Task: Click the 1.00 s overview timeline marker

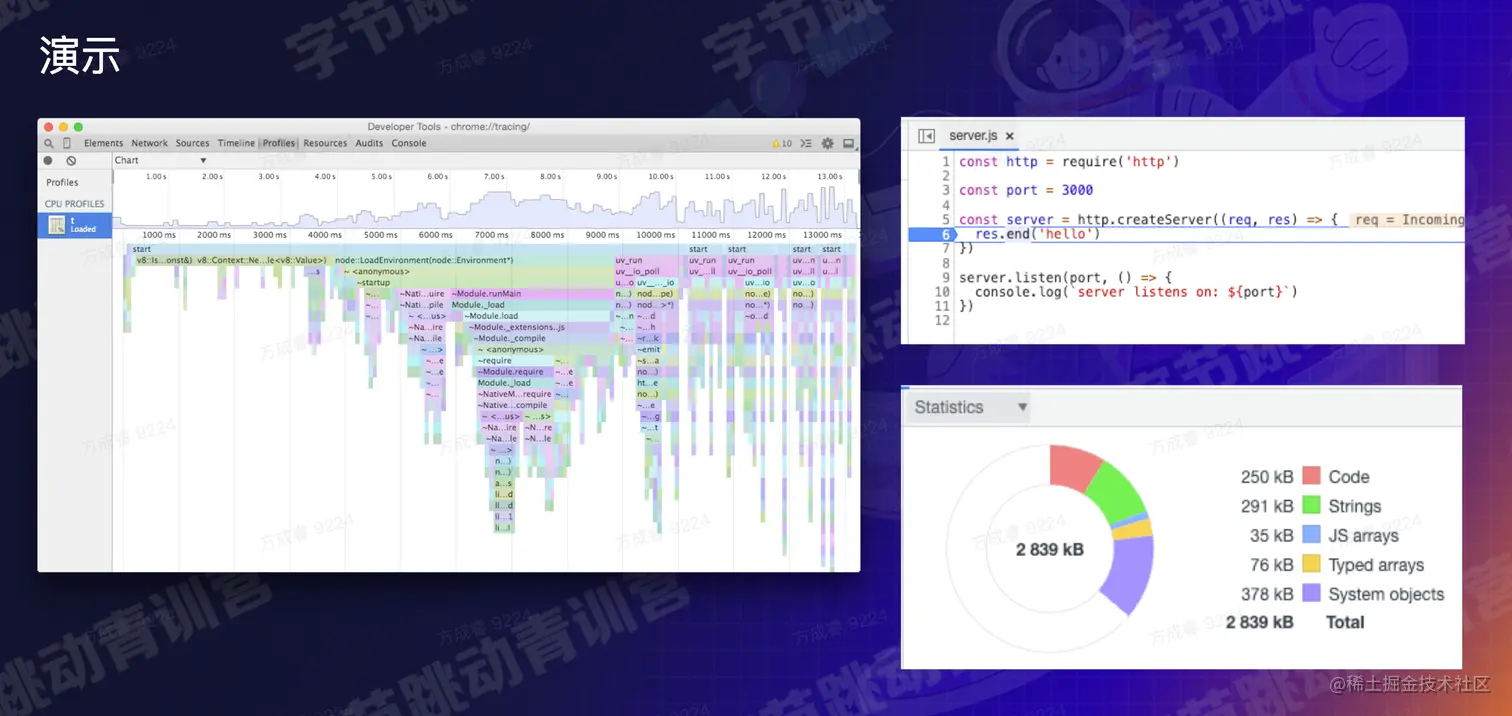Action: [x=156, y=177]
